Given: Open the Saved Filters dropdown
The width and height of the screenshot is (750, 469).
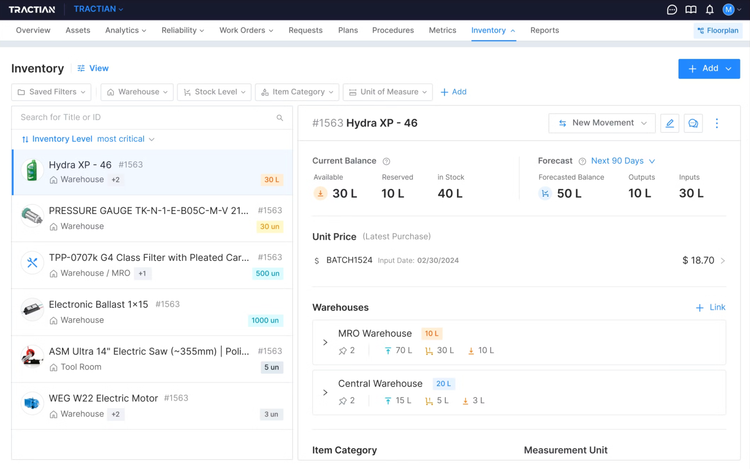Looking at the screenshot, I should (x=51, y=92).
